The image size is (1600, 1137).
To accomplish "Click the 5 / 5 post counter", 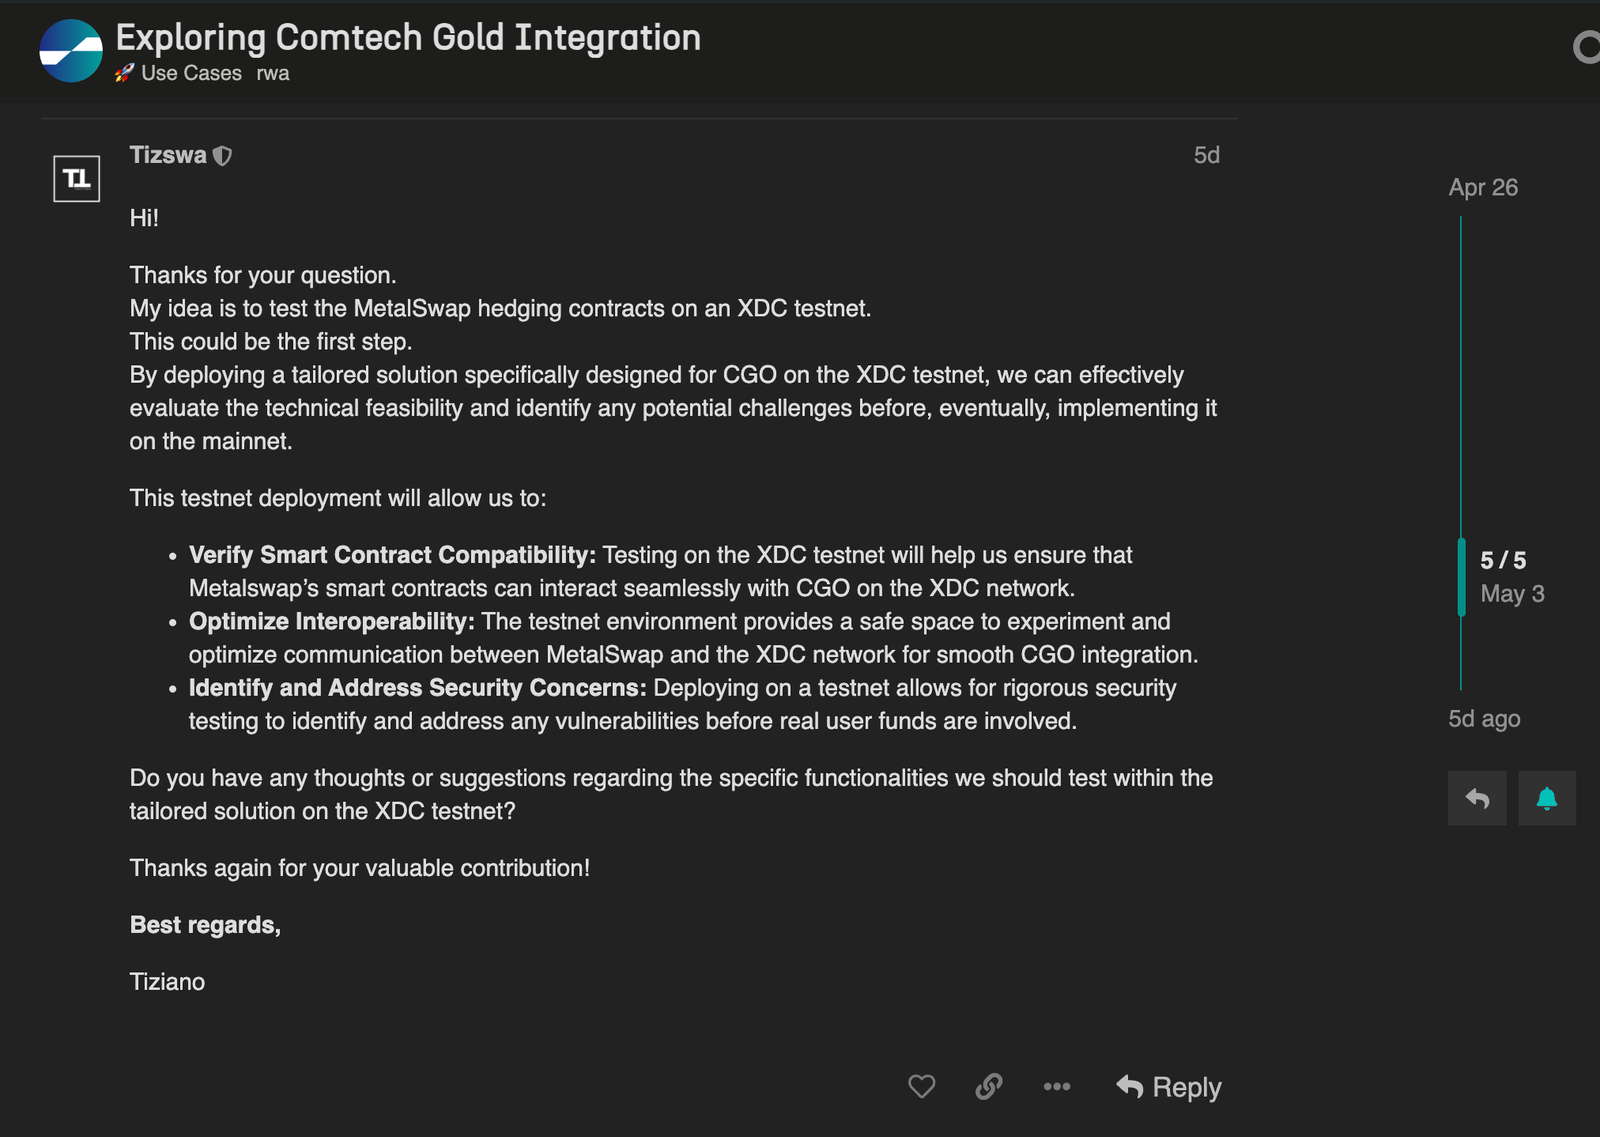I will [1503, 560].
